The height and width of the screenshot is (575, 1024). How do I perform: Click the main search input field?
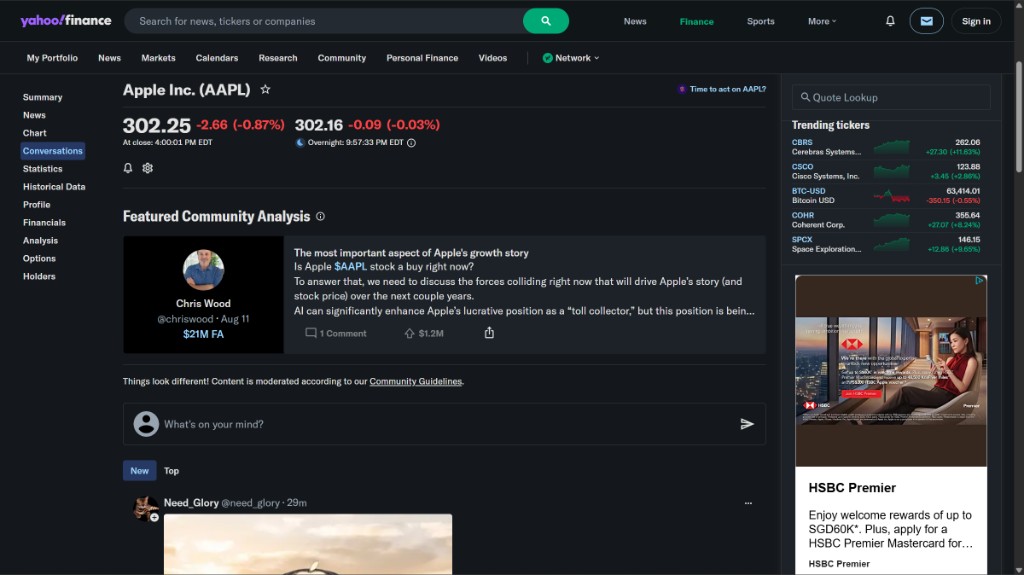tap(324, 21)
